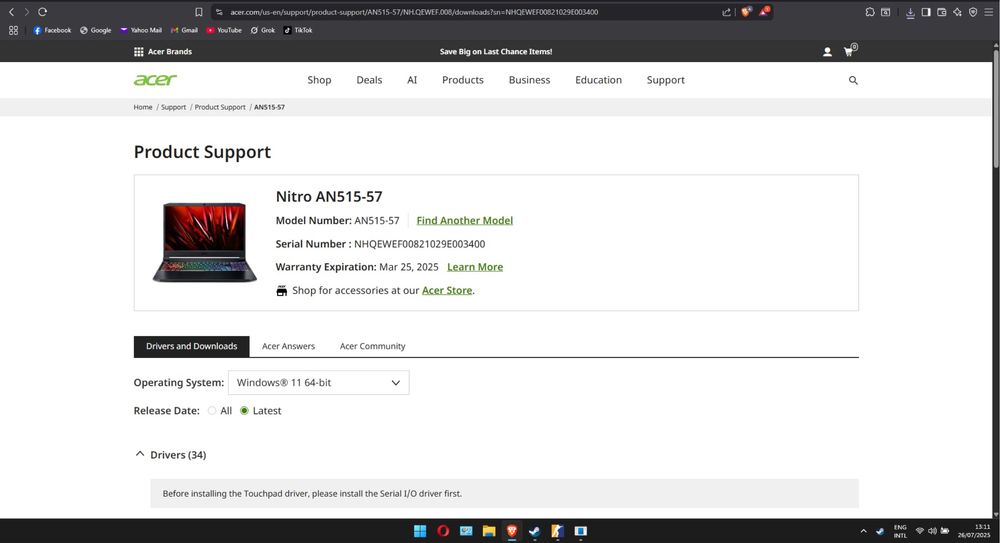Screen dimensions: 1000x543
Task: Select Drivers and Downloads tab
Action: (191, 346)
